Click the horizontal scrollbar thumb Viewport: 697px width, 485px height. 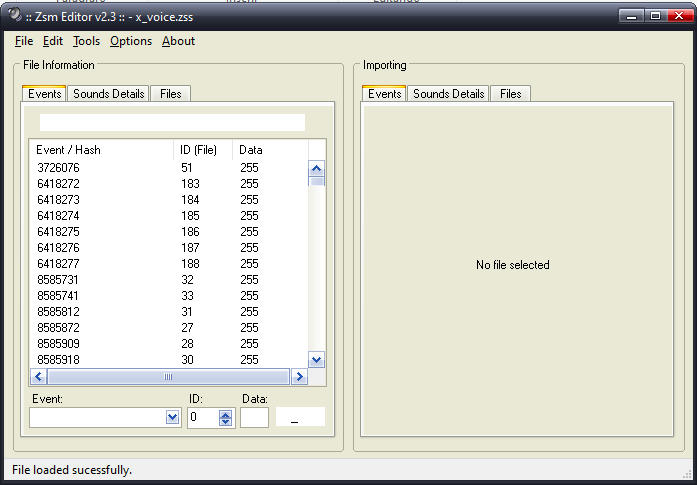point(168,377)
